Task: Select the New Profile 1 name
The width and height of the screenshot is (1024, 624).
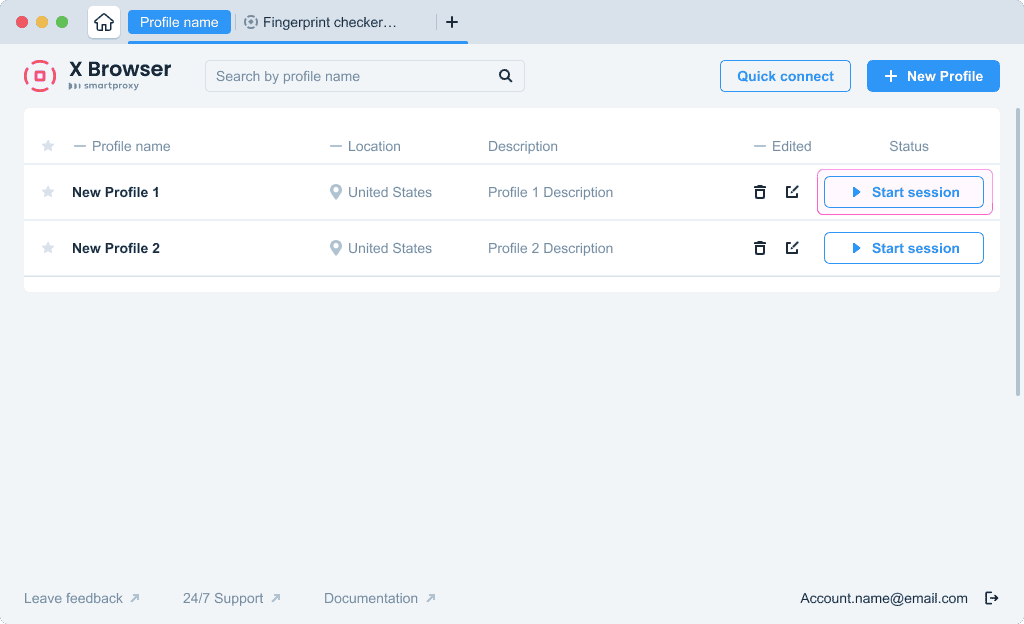Action: coord(116,192)
